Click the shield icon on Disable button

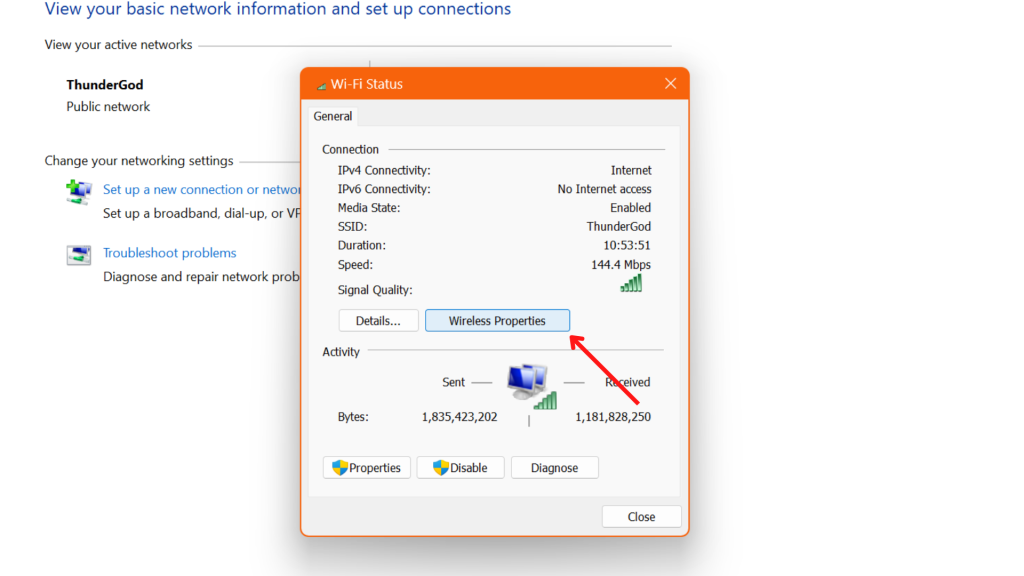point(441,468)
